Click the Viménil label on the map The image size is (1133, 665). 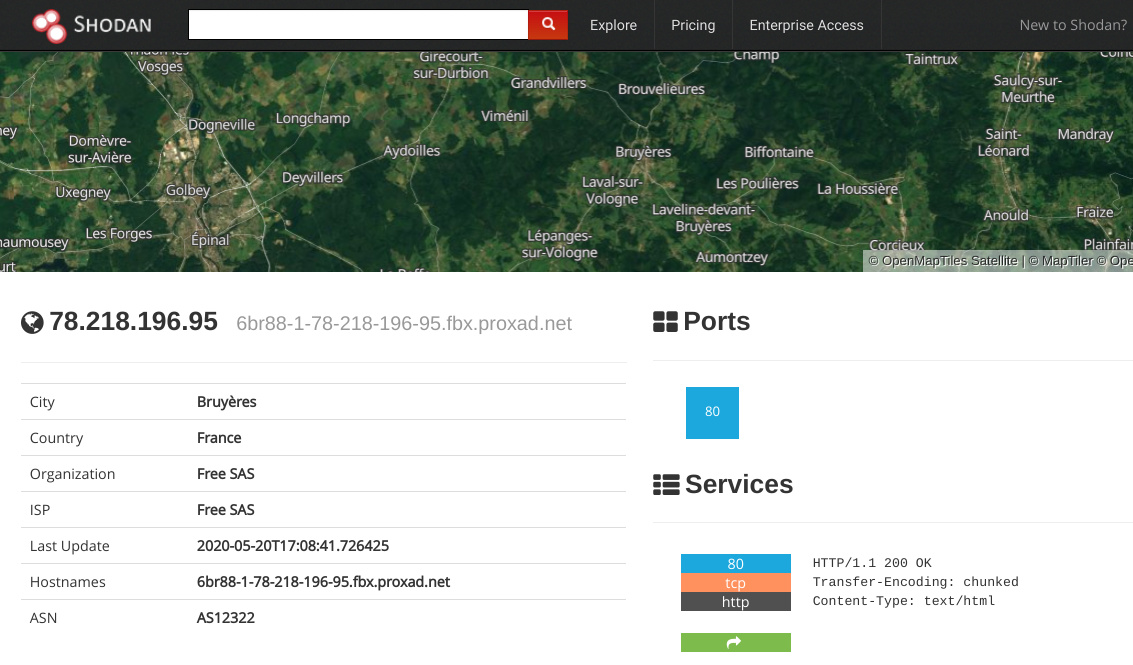click(x=505, y=116)
